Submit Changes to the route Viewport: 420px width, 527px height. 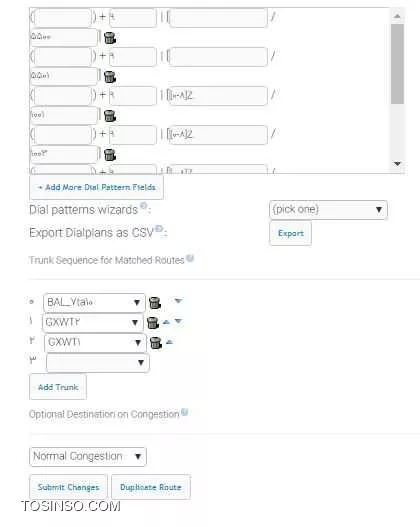(69, 487)
